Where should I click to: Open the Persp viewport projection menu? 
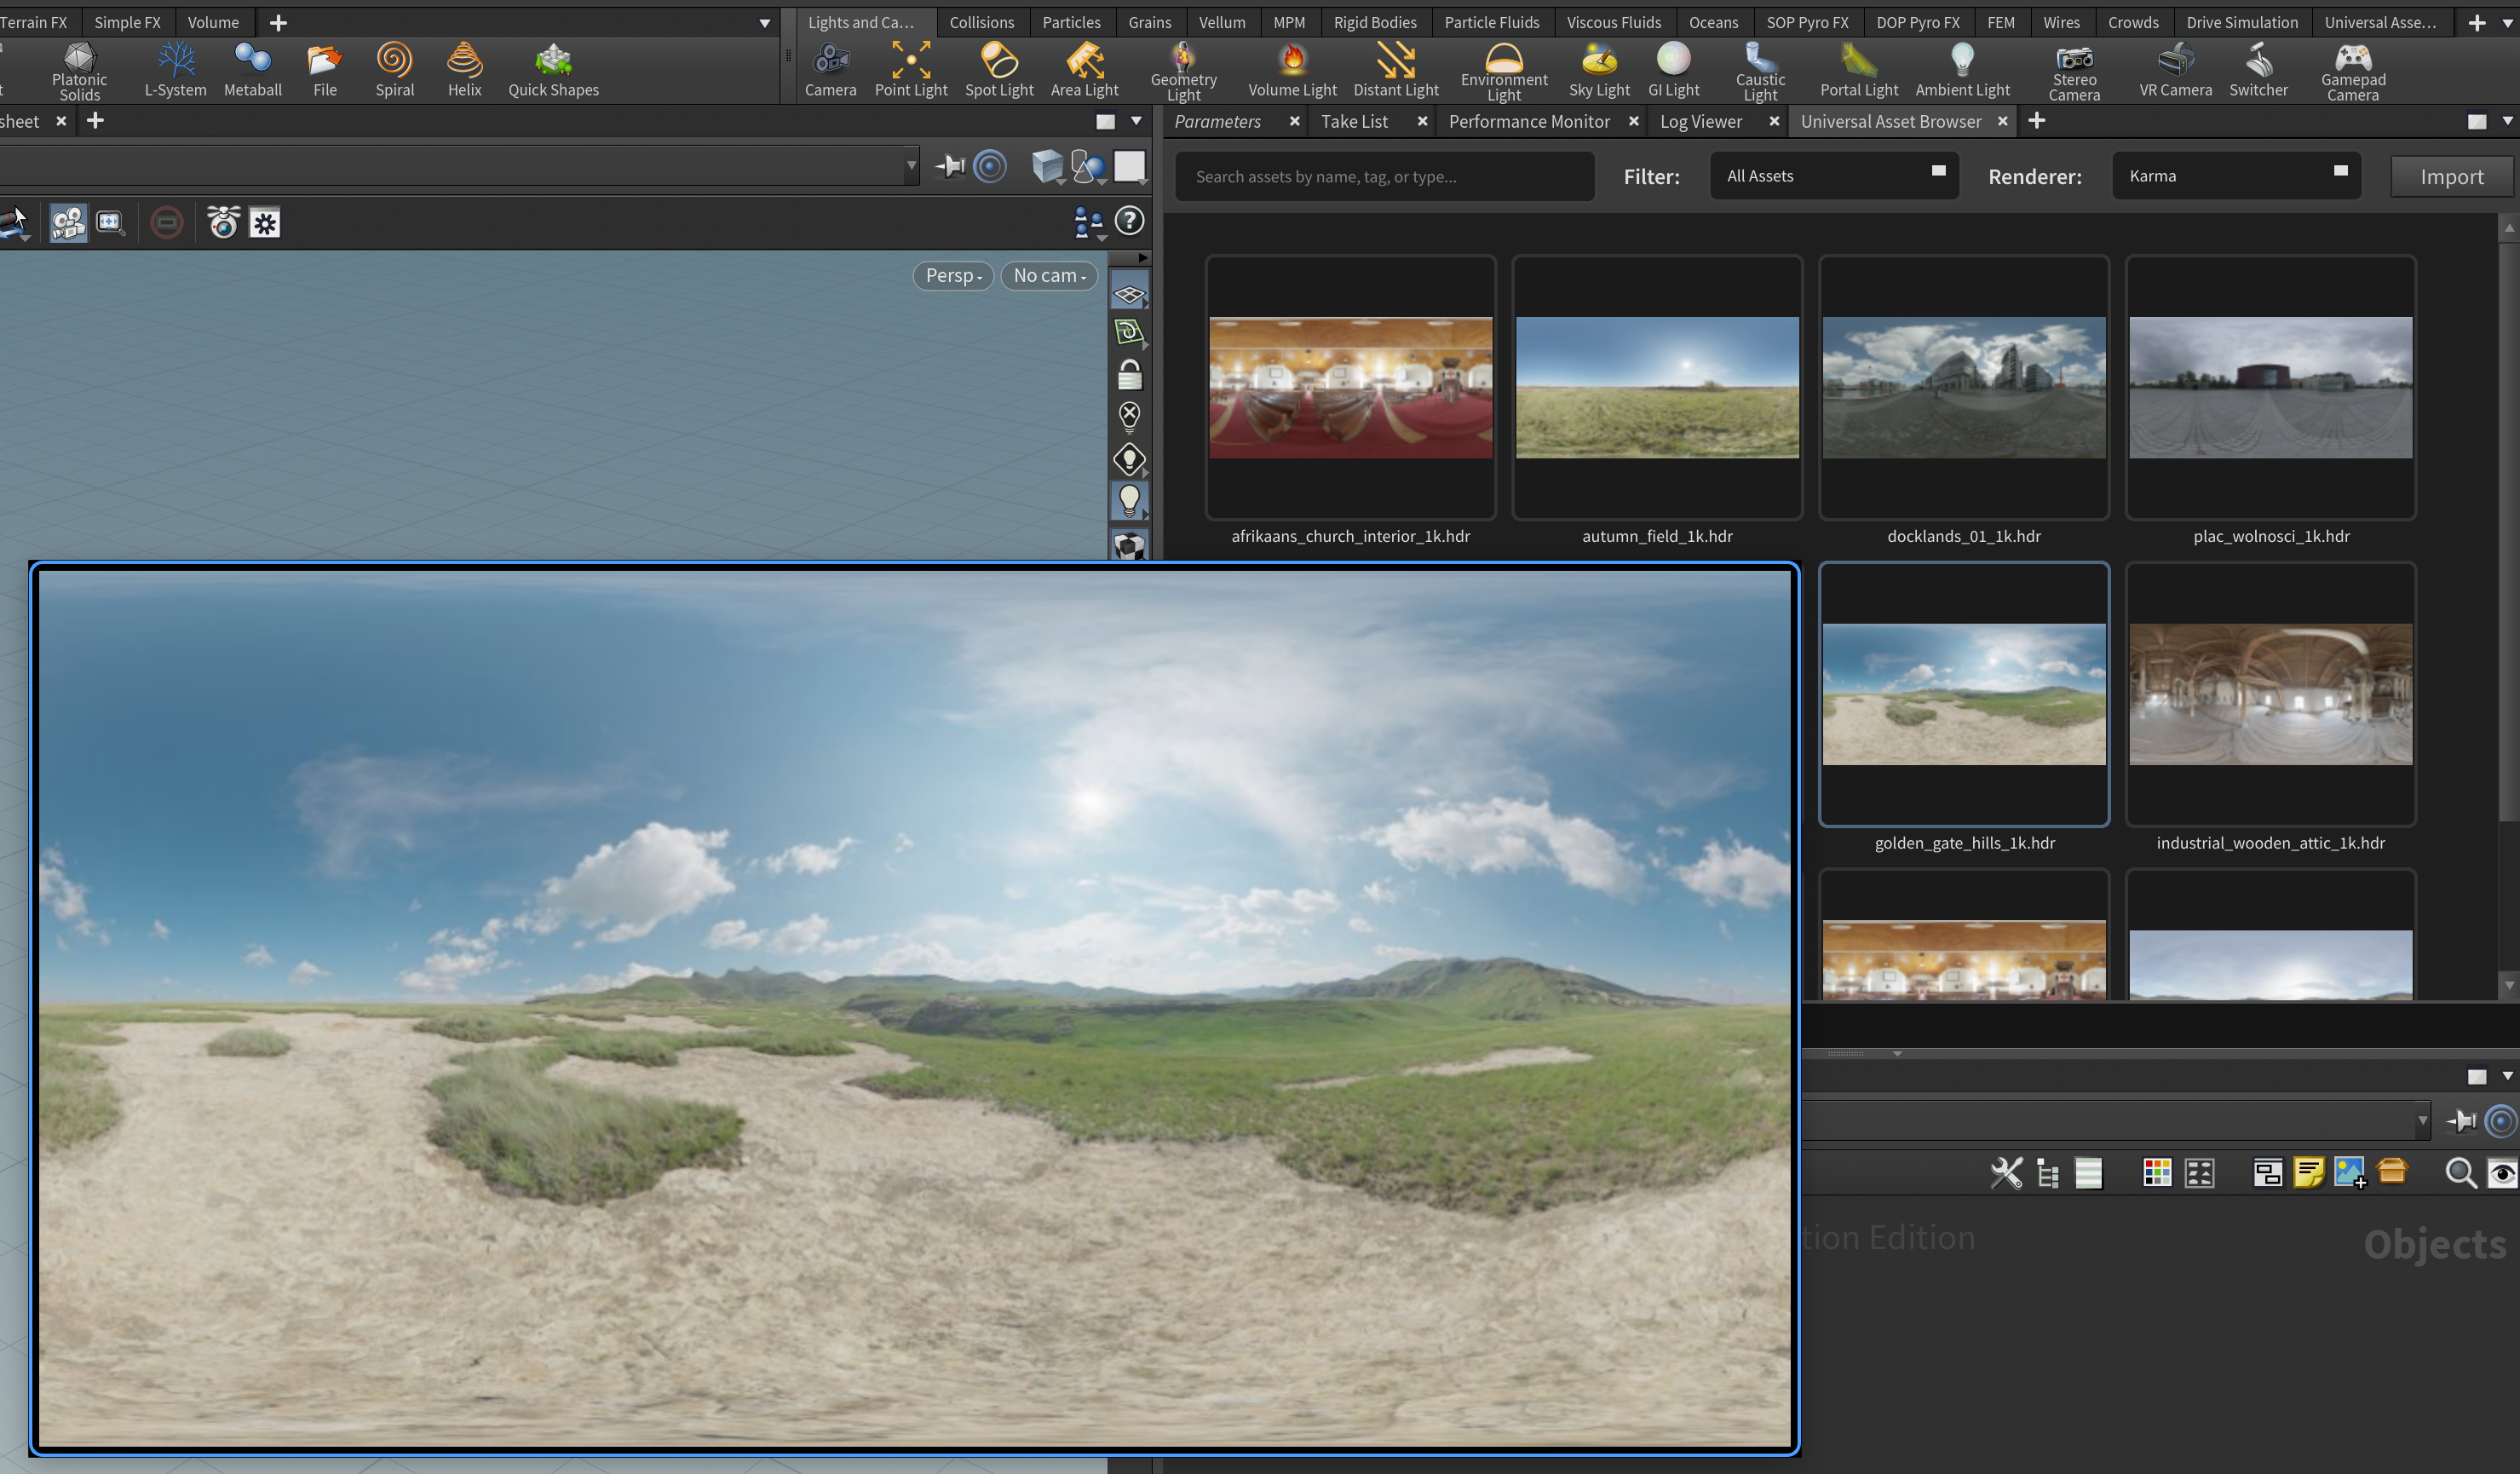pyautogui.click(x=951, y=276)
